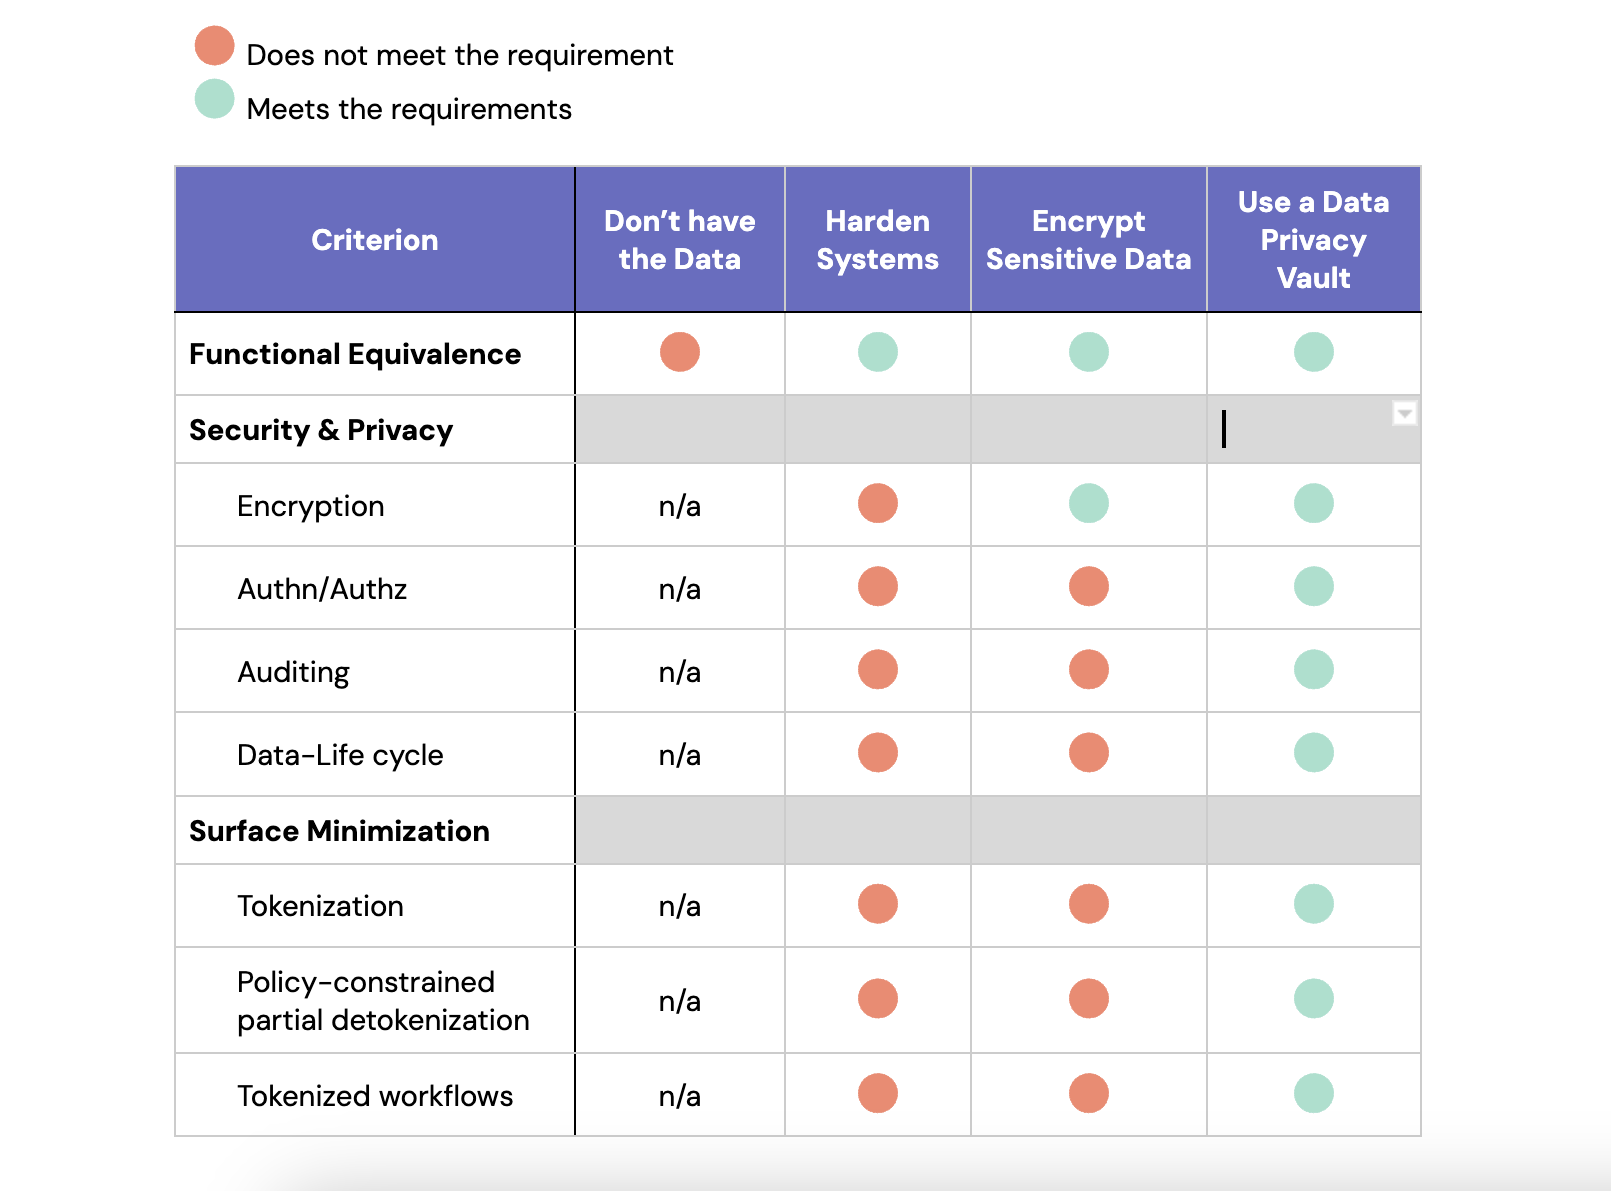Click red dot for Data-Life cycle under Encrypt Sensitive Data
Screen dimensions: 1611x1191
[x=1089, y=752]
